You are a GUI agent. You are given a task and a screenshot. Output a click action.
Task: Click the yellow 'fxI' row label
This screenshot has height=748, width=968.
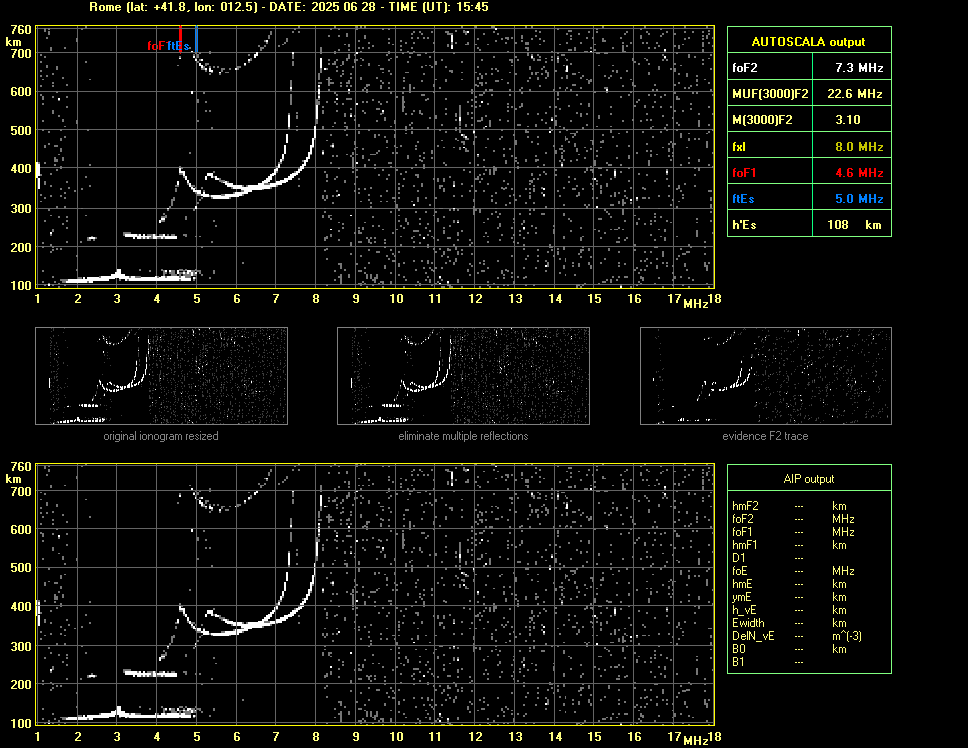739,147
